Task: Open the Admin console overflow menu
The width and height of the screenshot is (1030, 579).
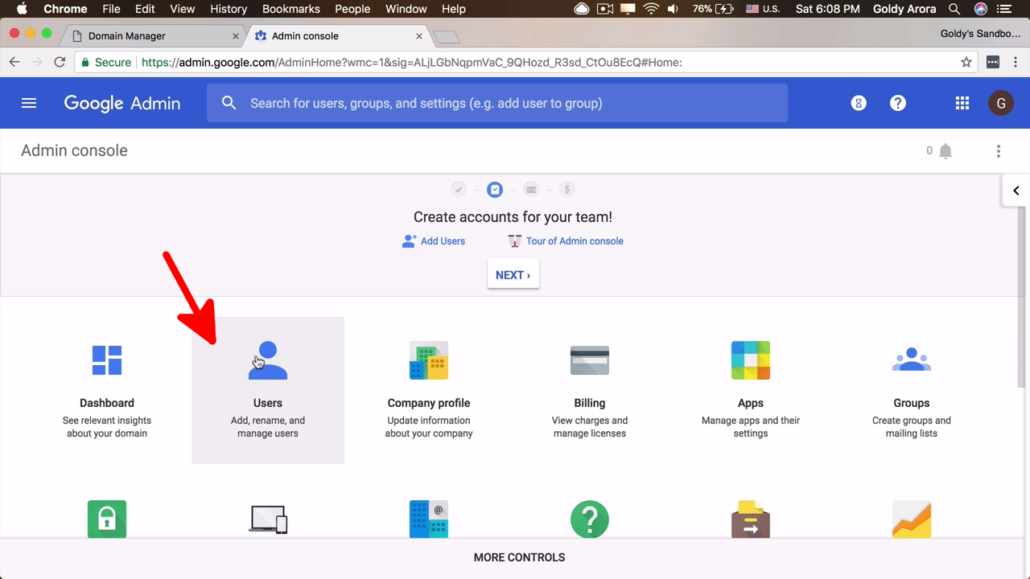Action: point(997,150)
